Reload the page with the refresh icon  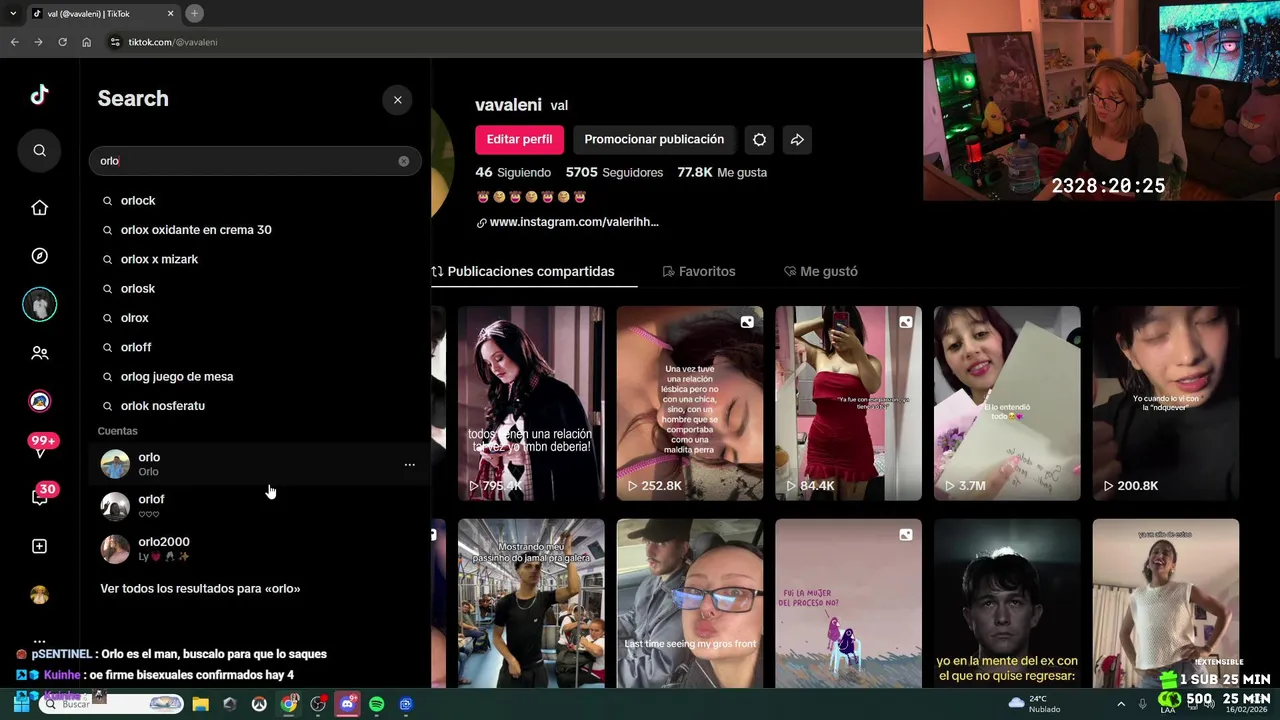coord(62,42)
